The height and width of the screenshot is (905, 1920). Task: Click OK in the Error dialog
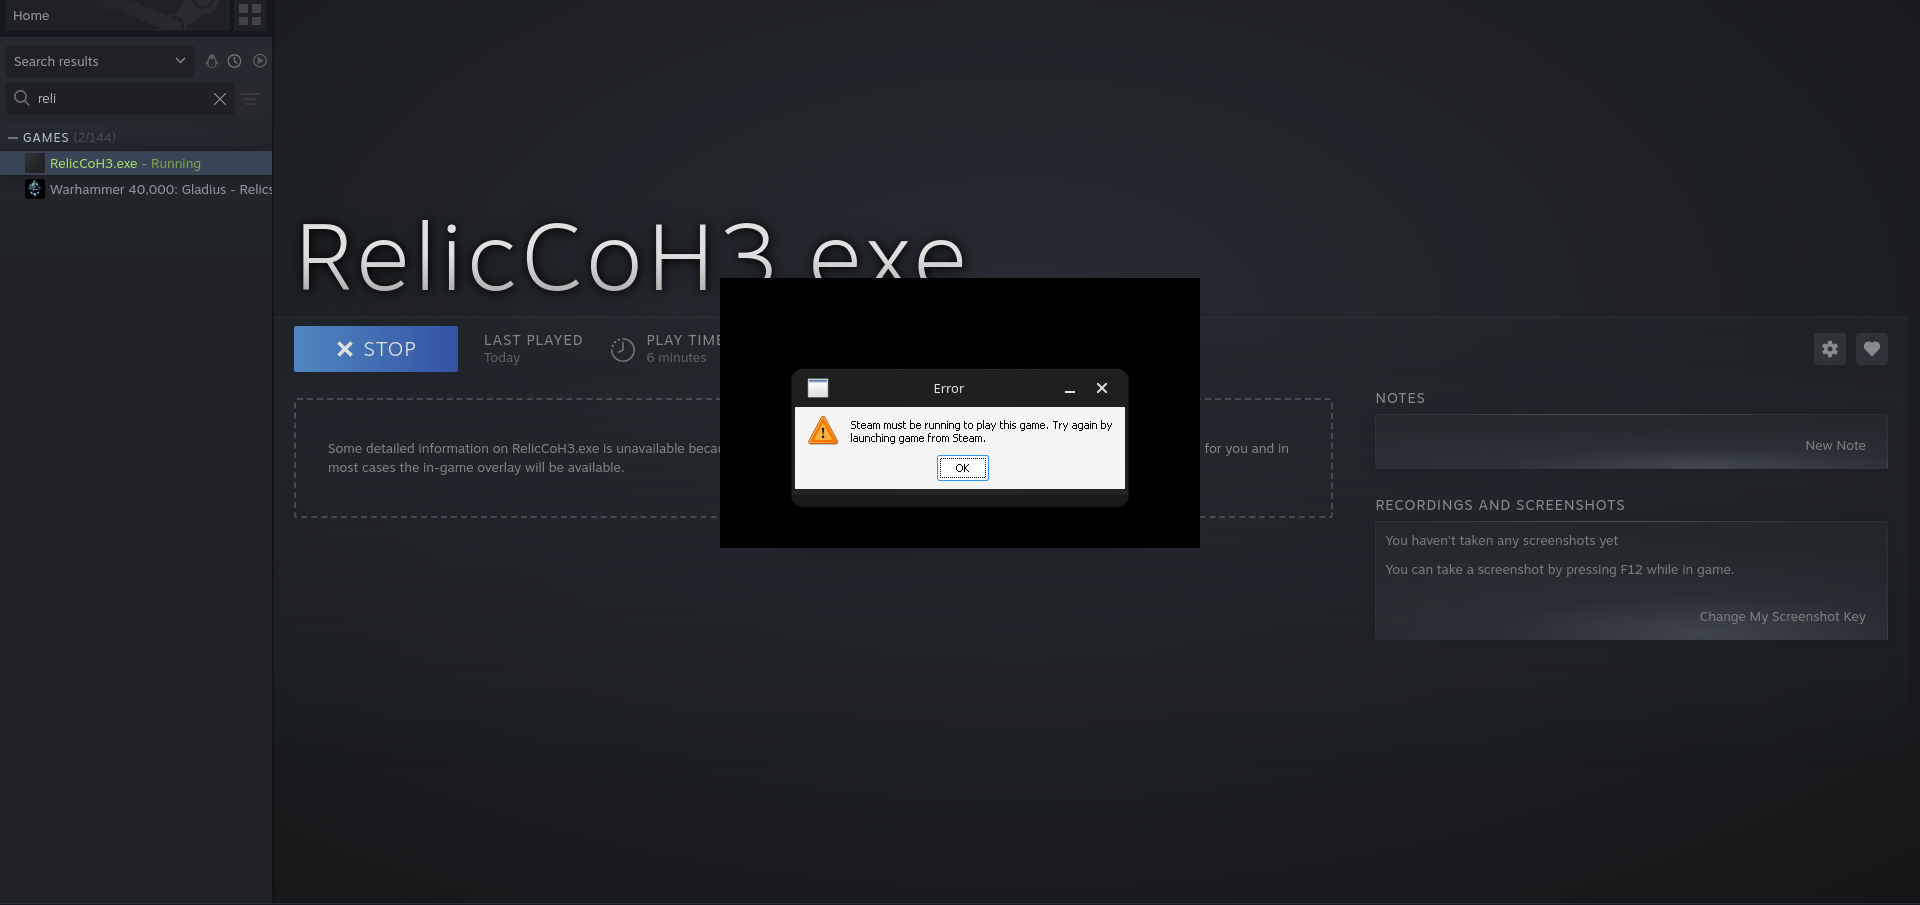point(962,468)
